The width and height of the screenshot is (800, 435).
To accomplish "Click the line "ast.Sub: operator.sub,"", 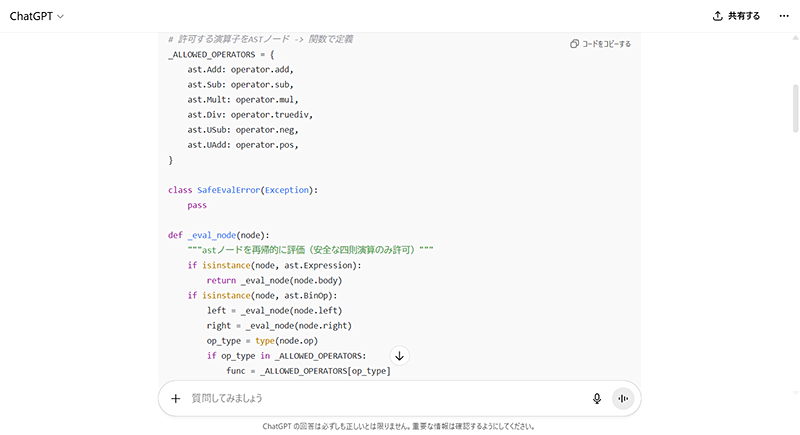I will click(240, 85).
